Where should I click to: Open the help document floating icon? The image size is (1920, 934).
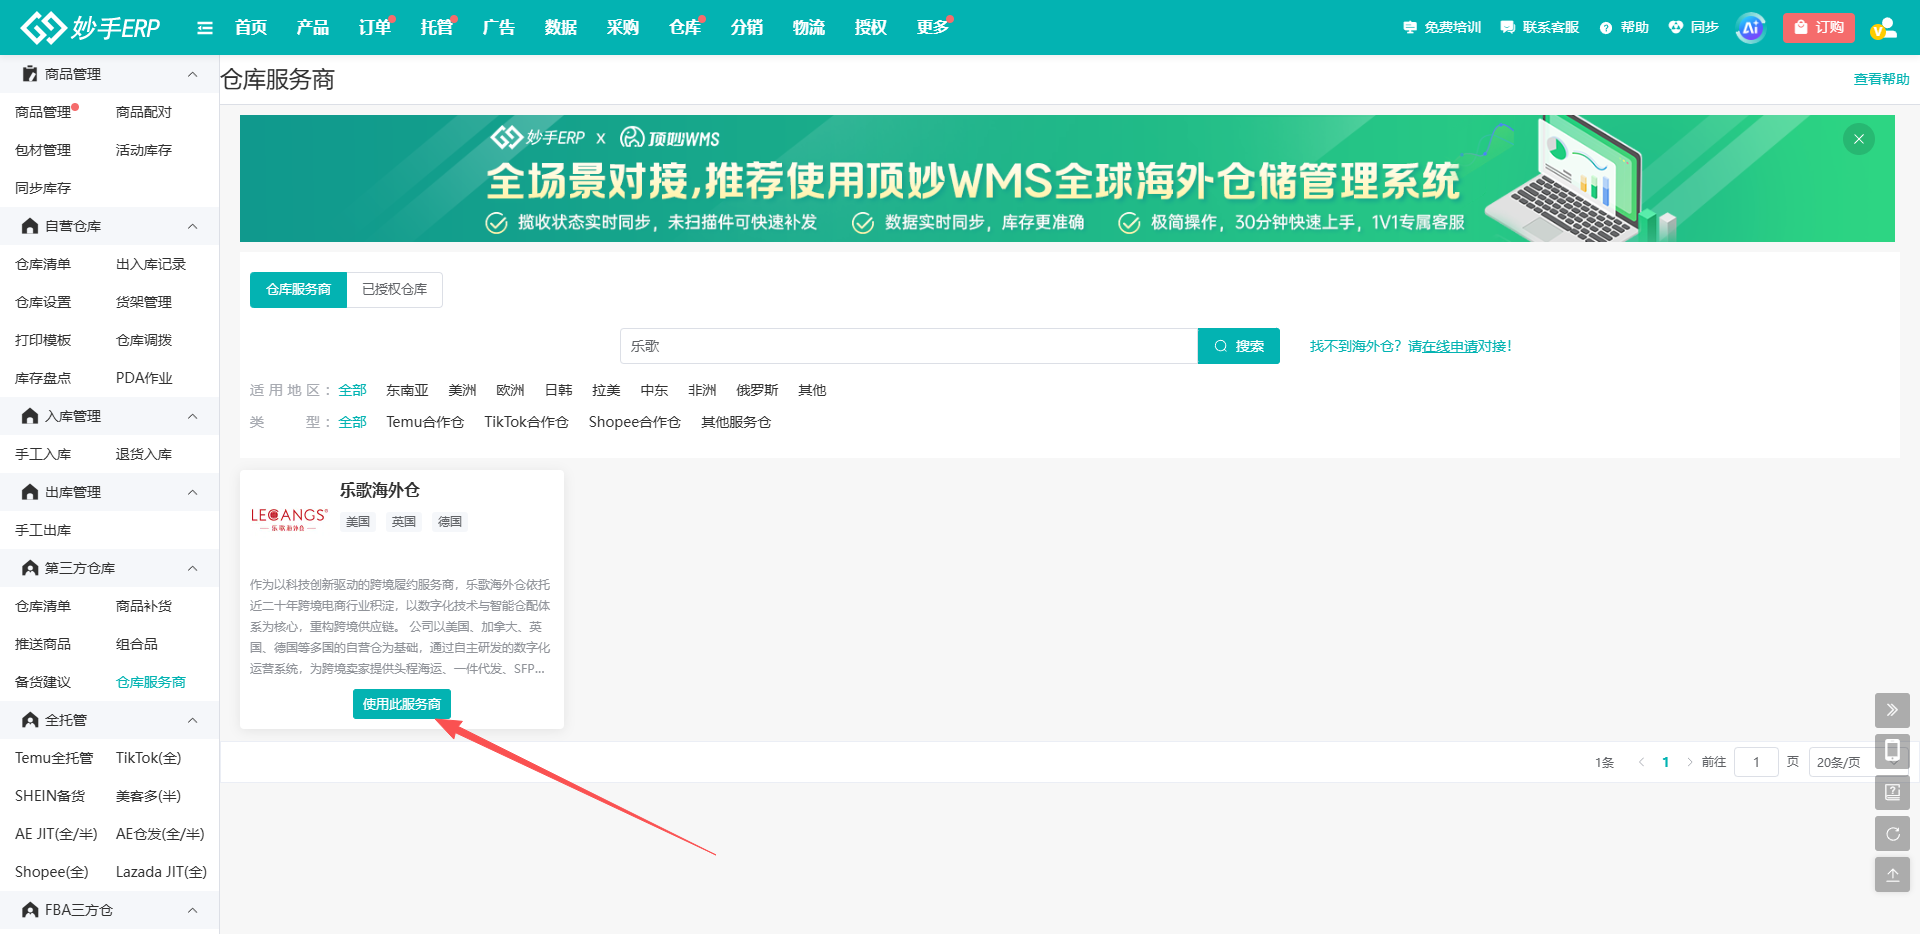pyautogui.click(x=1892, y=792)
